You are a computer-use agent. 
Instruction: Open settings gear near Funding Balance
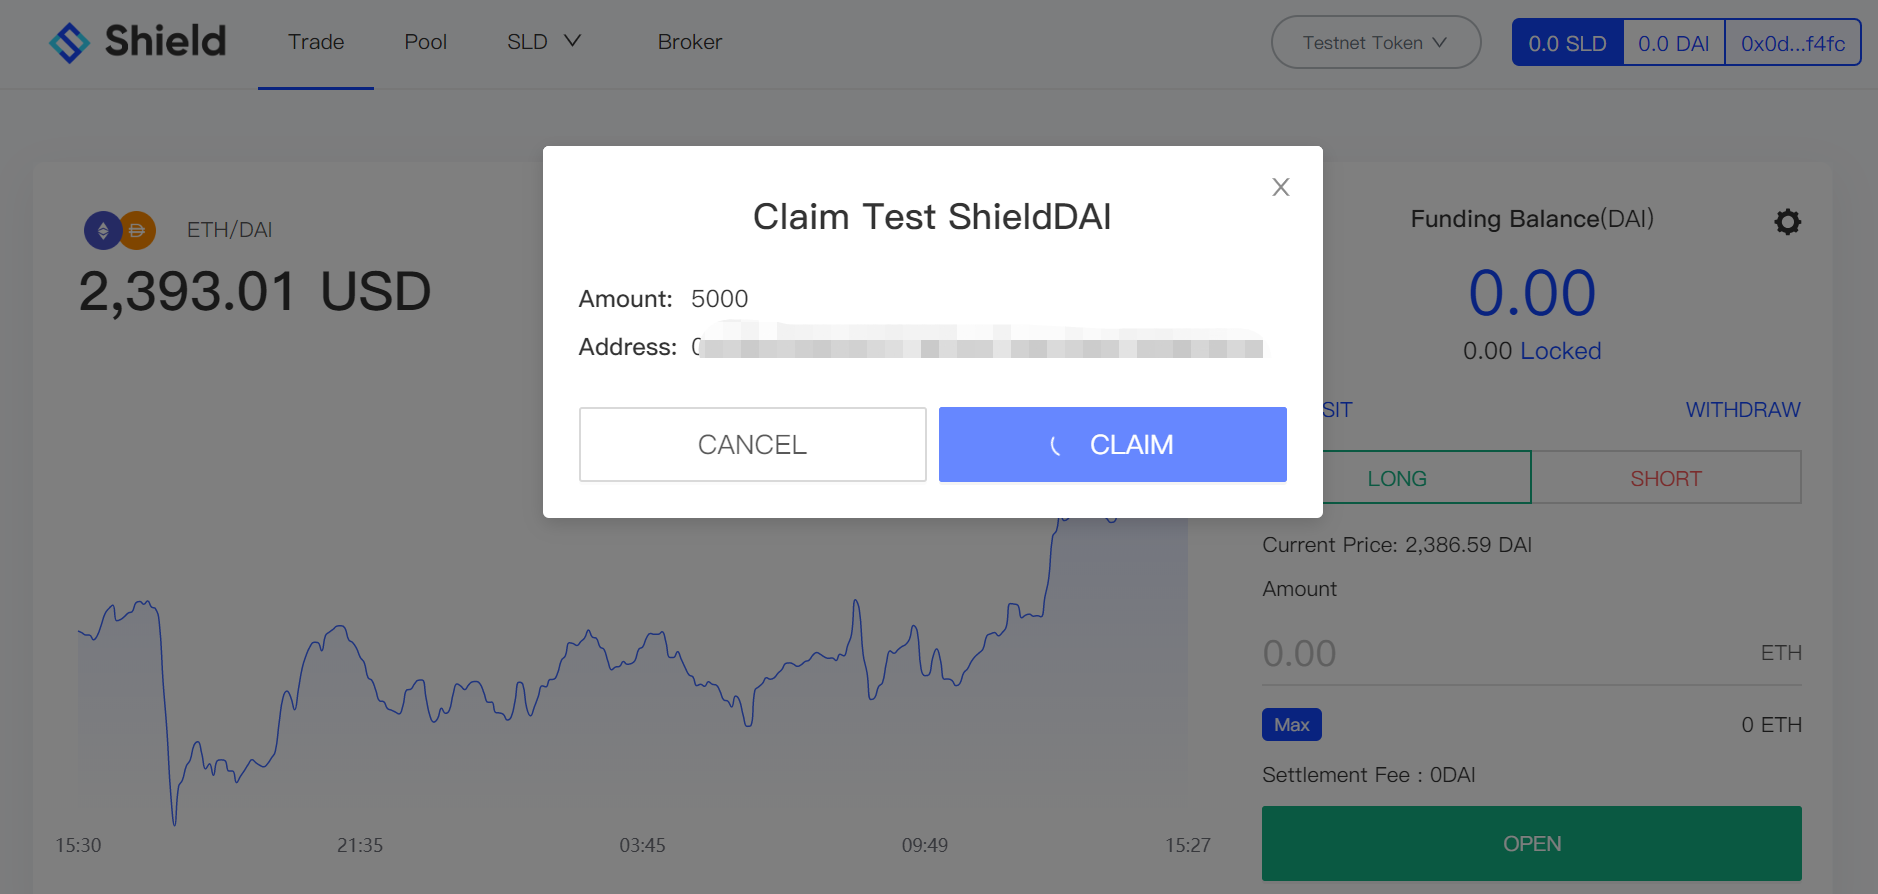coord(1787,222)
